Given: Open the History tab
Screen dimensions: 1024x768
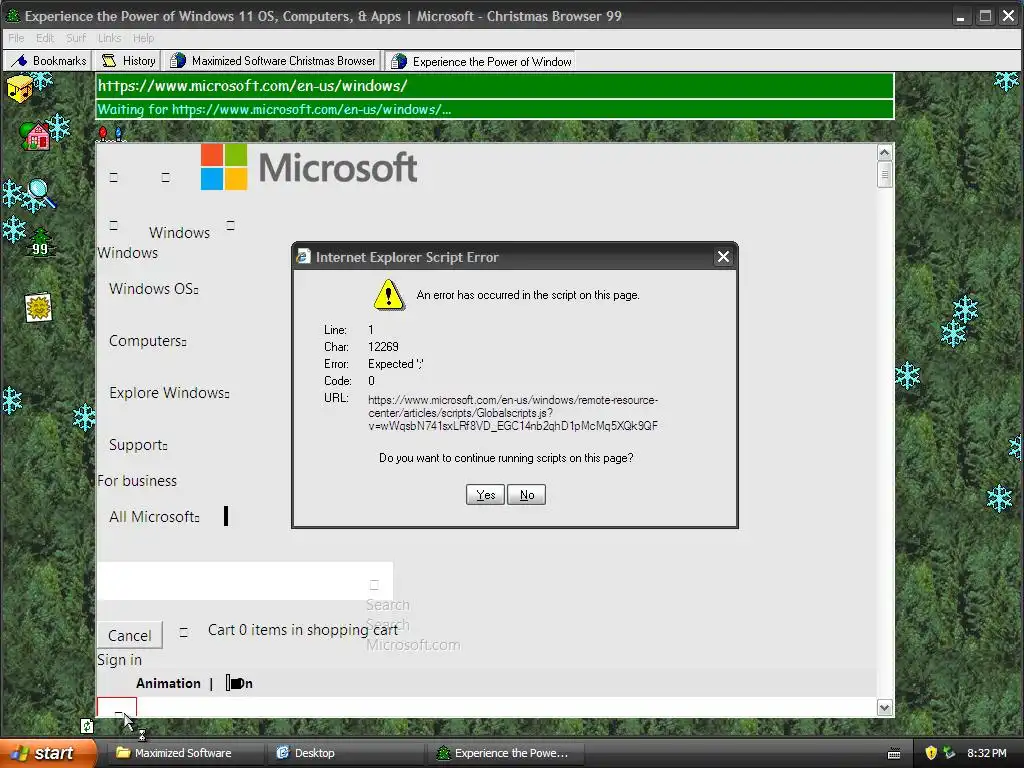Looking at the screenshot, I should click(128, 61).
